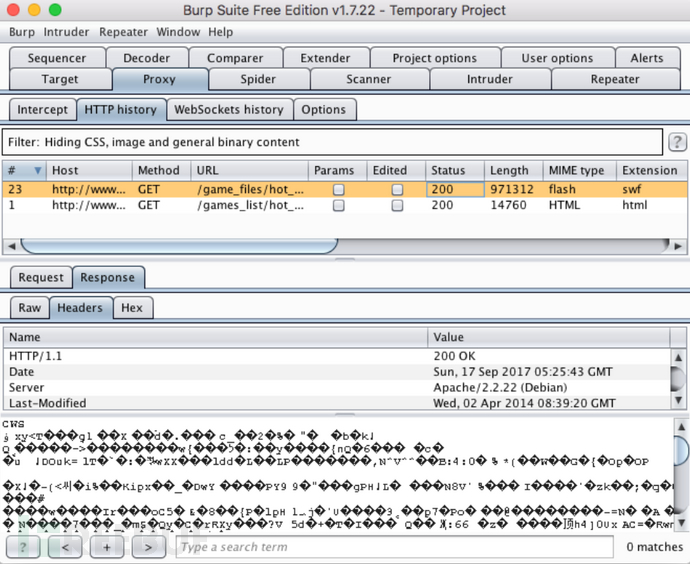Switch to the Comparer tab
This screenshot has width=690, height=564.
point(235,58)
